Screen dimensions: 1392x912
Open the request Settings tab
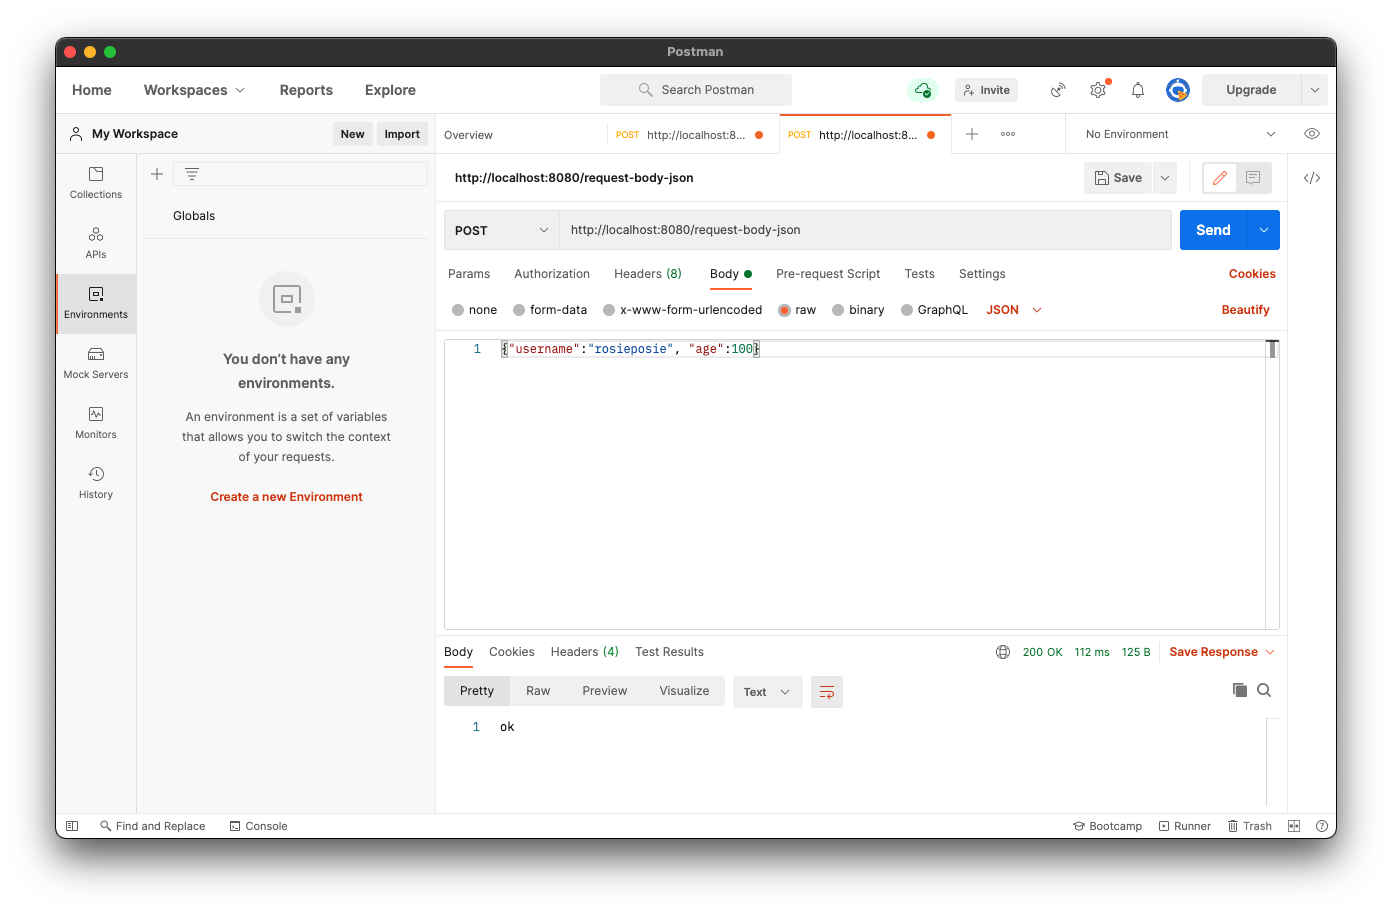[982, 274]
